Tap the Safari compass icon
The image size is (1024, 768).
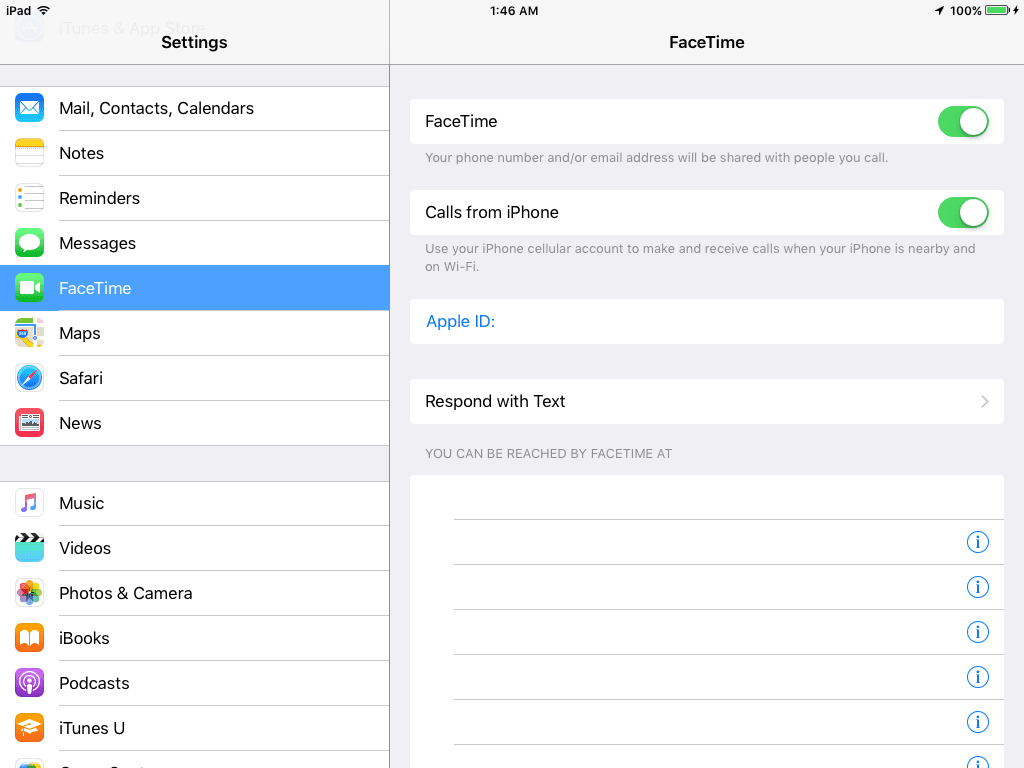click(29, 378)
